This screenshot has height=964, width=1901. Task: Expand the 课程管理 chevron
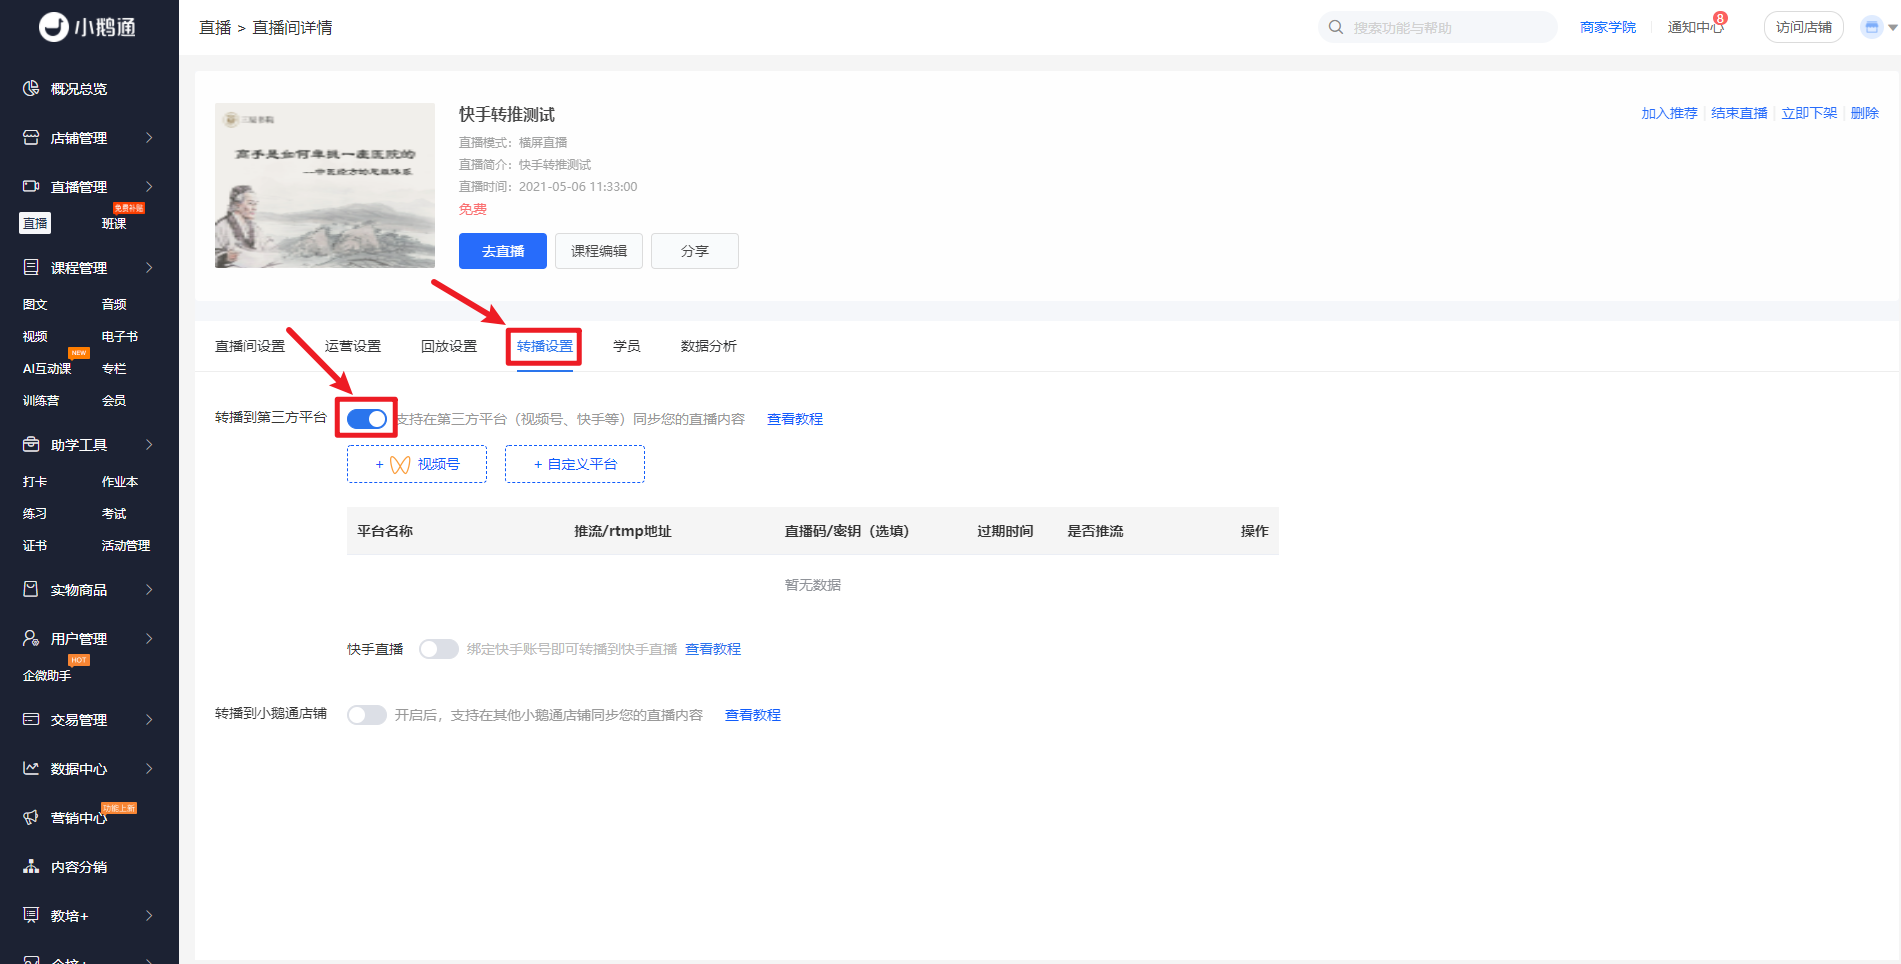tap(149, 268)
